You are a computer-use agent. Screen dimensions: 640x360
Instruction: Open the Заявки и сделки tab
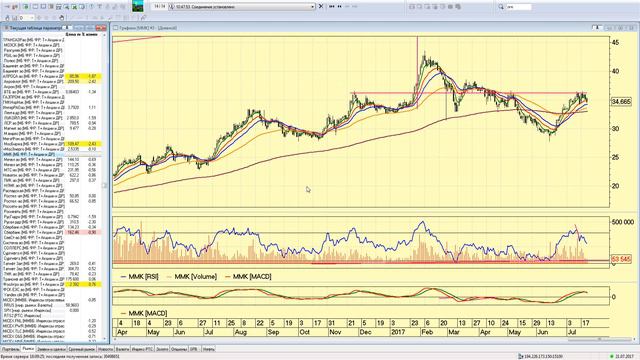tap(51, 349)
